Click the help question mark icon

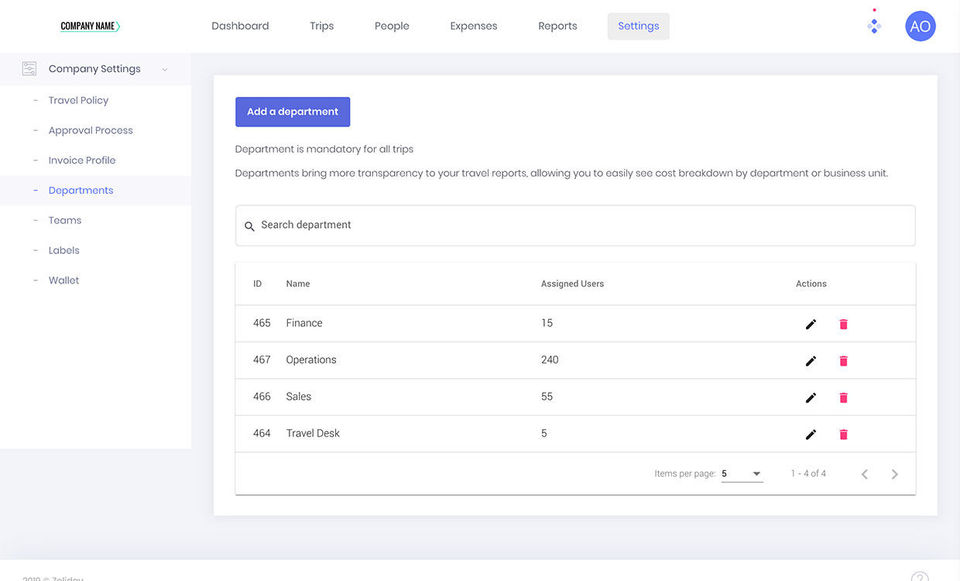[x=920, y=577]
